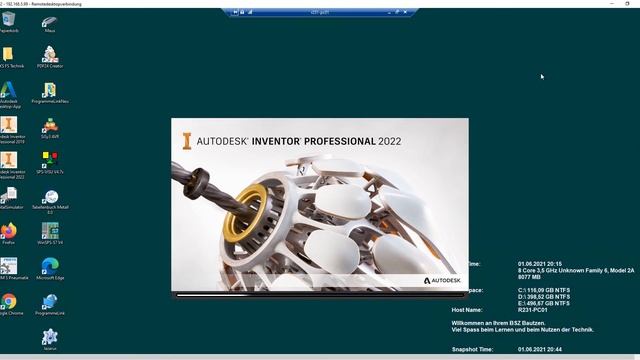This screenshot has width=640, height=360.
Task: Click the signal strength icon on connection bar
Action: 250,12
